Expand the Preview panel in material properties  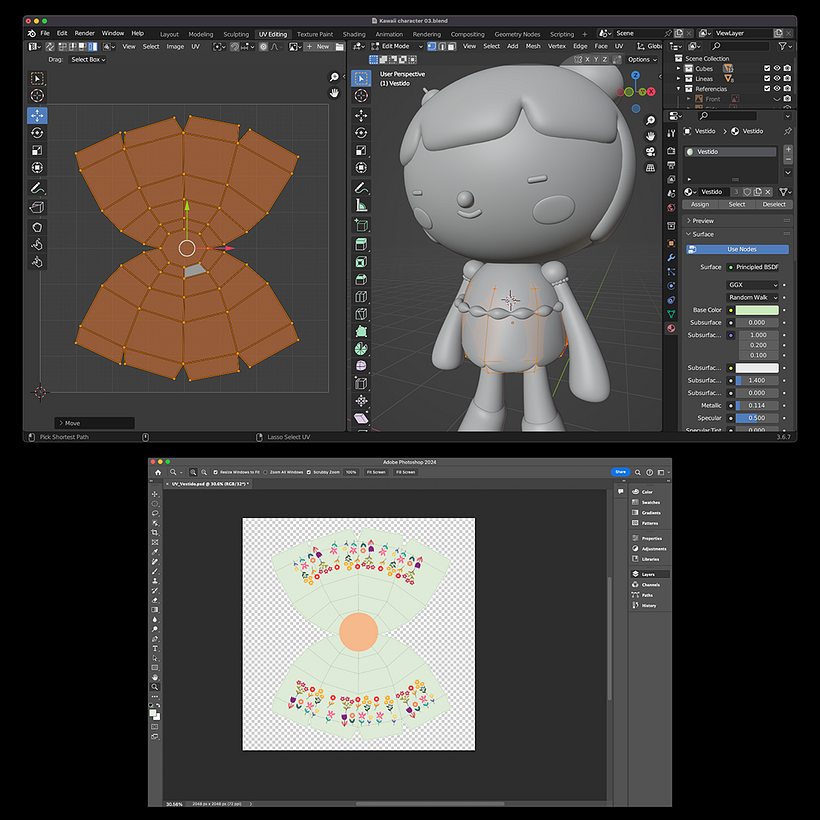(x=703, y=220)
